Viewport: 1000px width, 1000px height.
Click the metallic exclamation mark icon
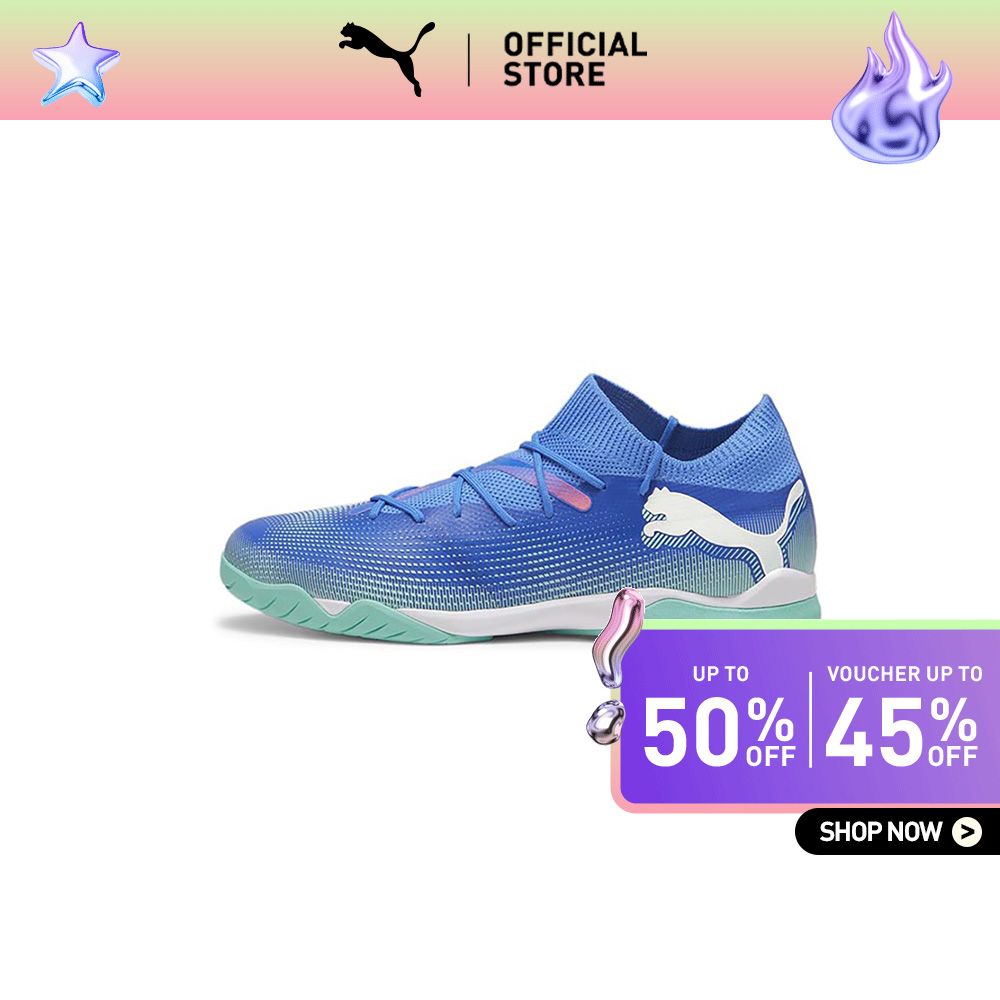pos(615,666)
